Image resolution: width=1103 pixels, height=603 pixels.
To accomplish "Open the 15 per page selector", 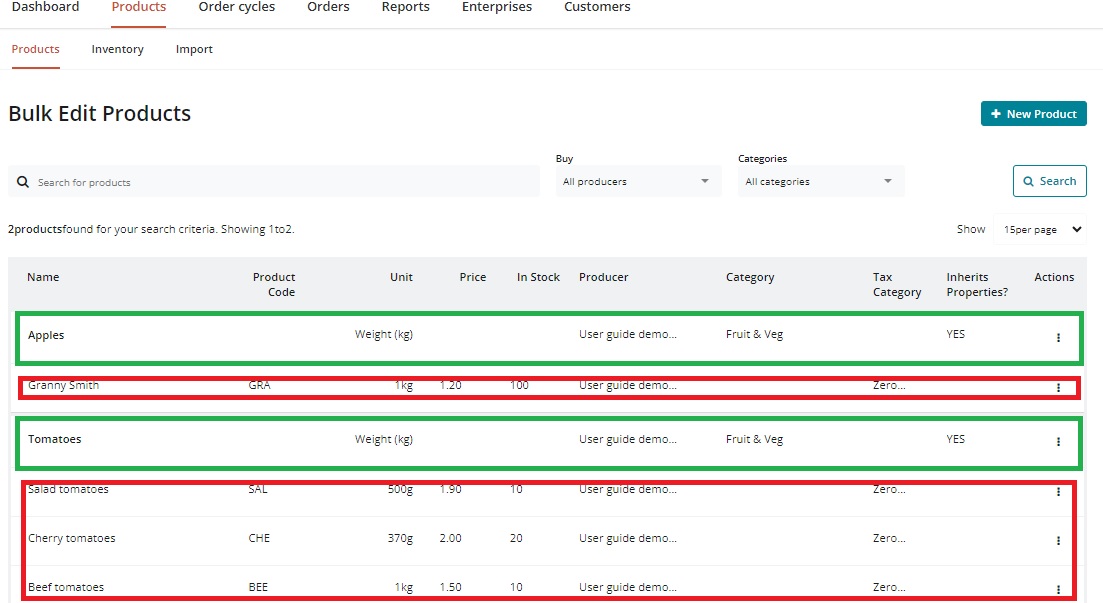I will coord(1043,230).
